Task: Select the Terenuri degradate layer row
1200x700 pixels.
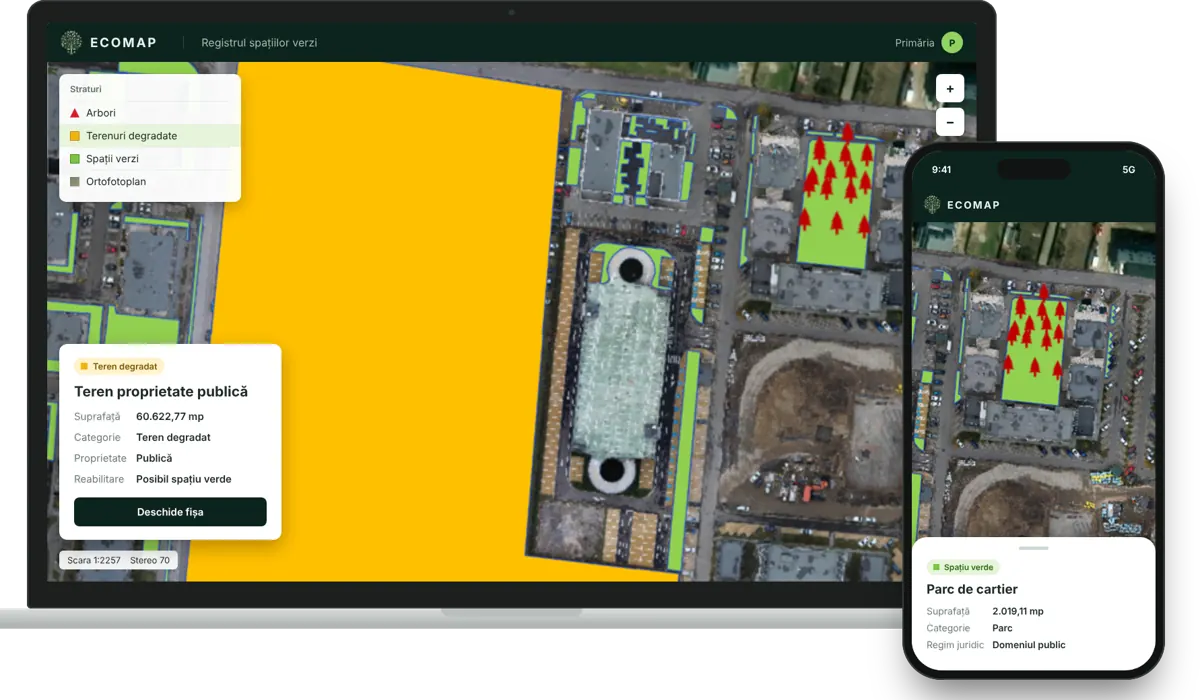Action: click(150, 136)
